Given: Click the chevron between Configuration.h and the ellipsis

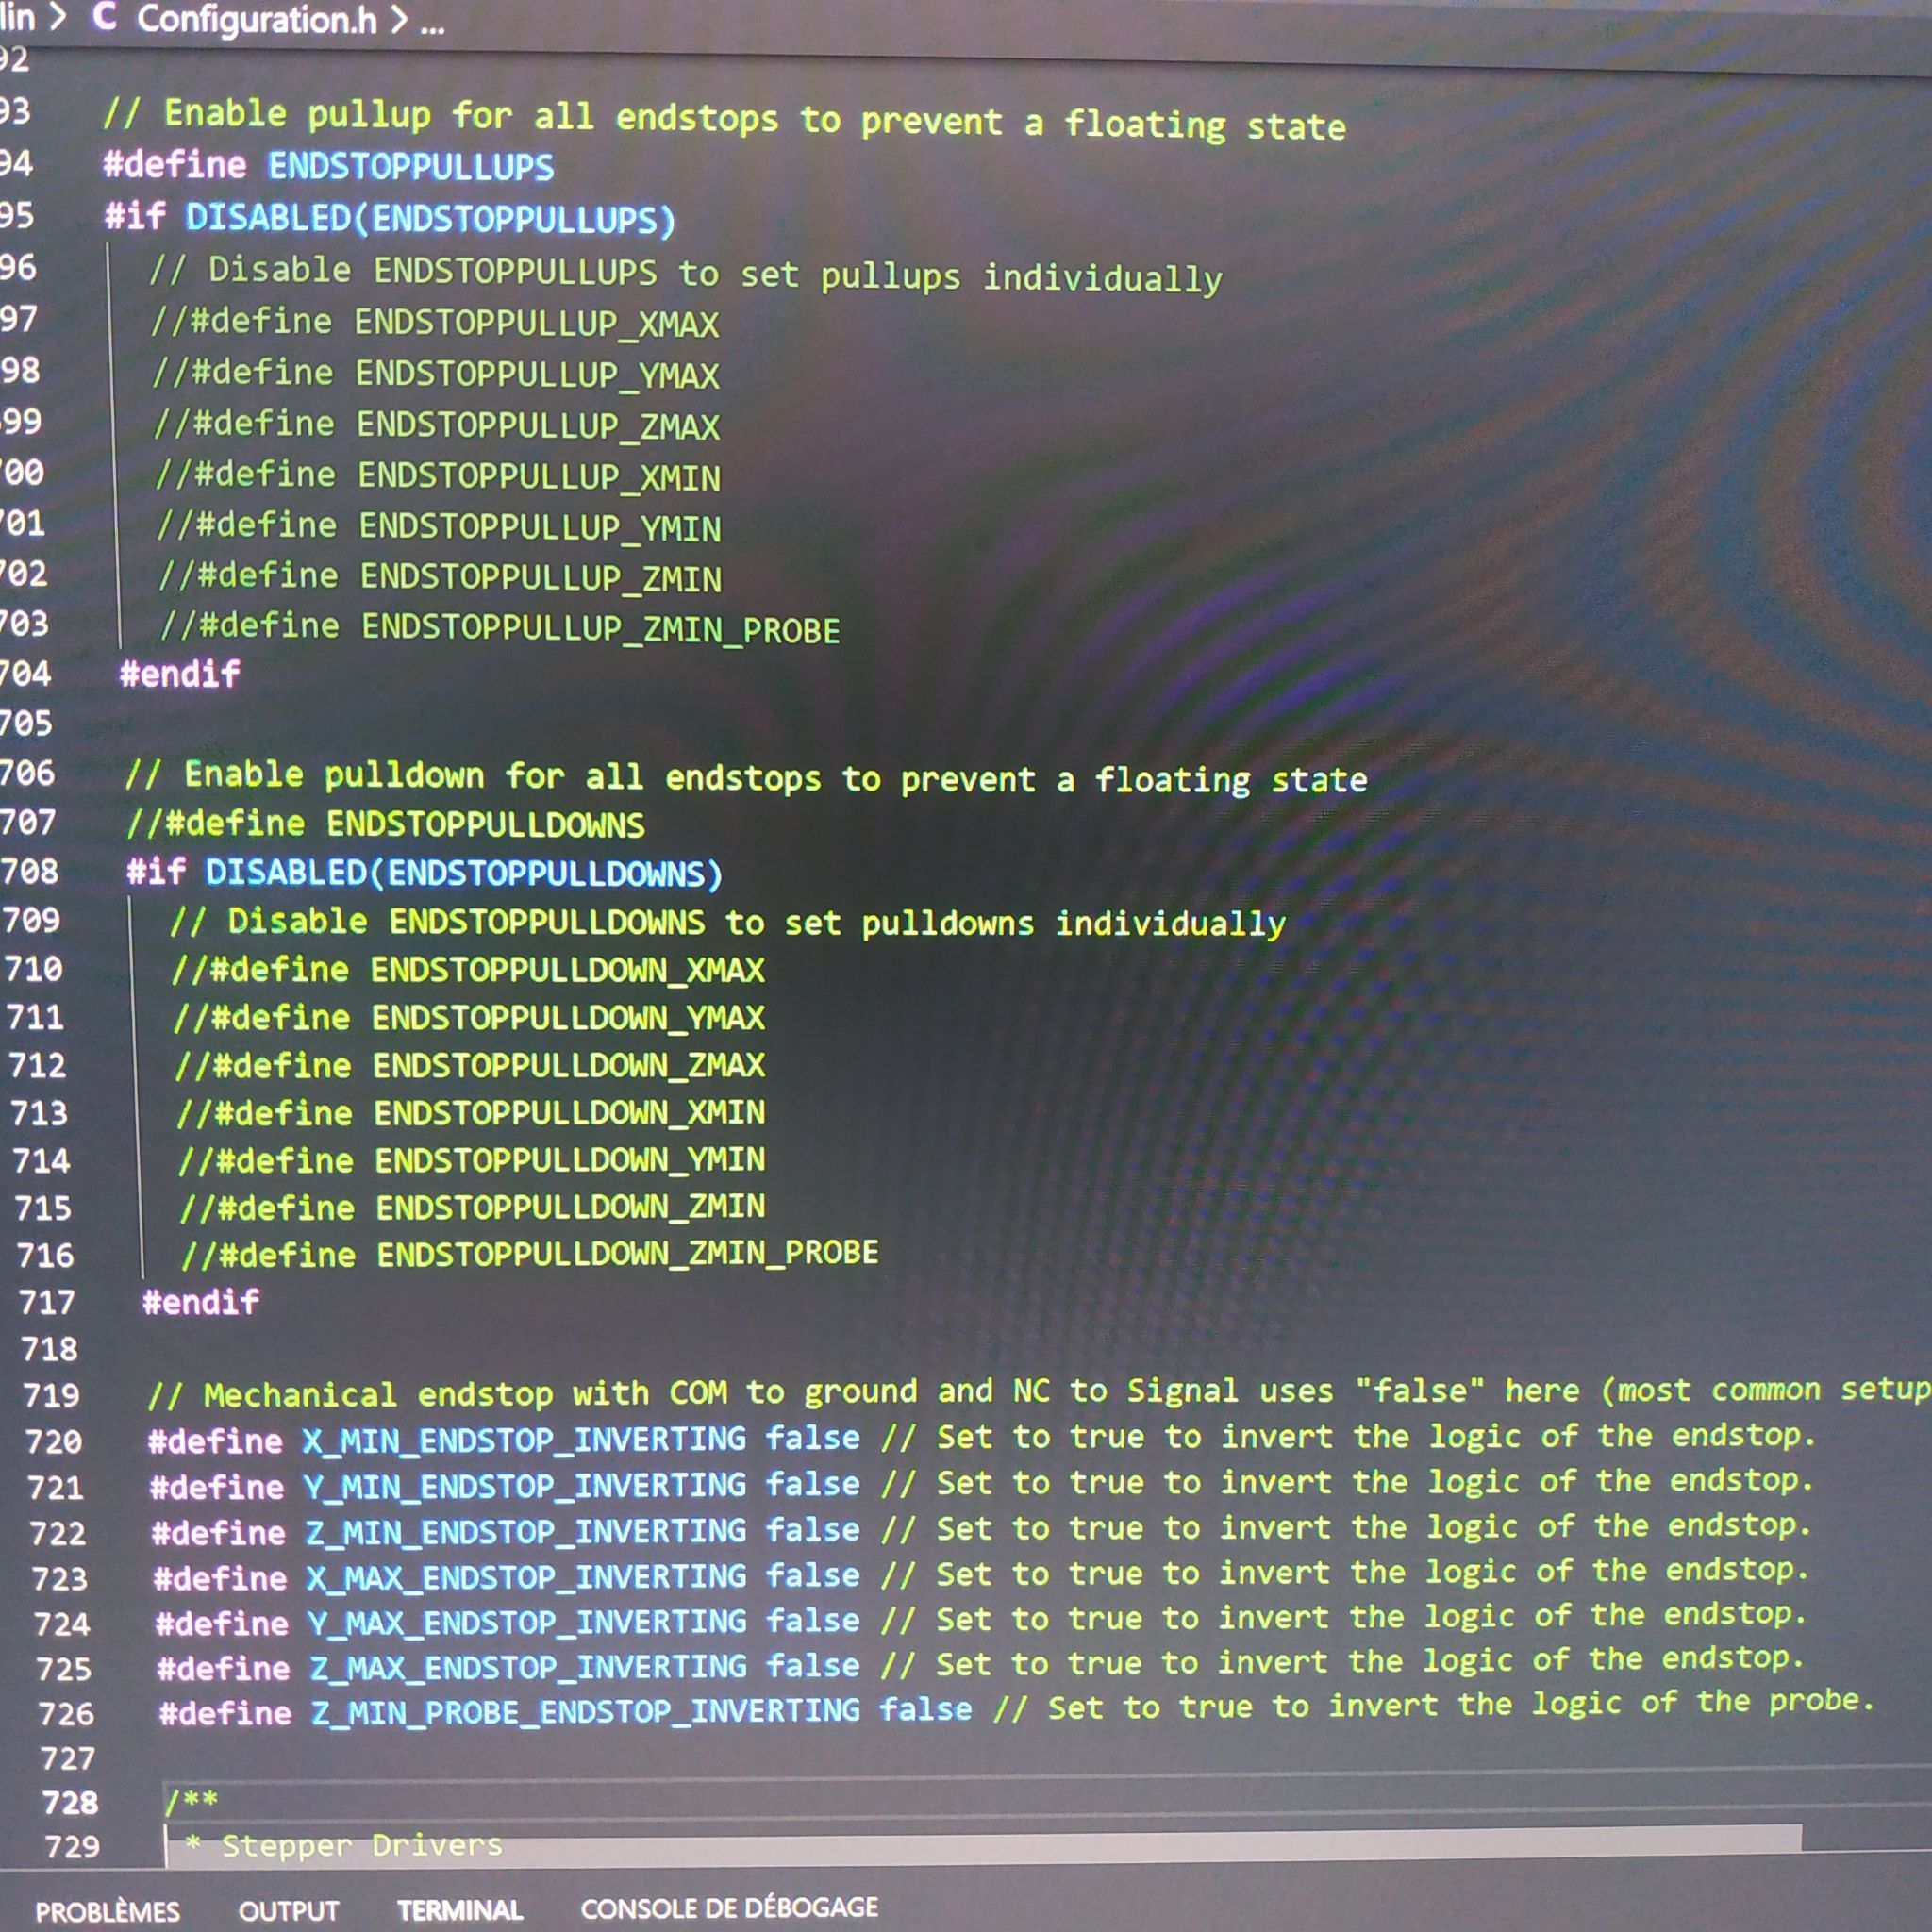Looking at the screenshot, I should [x=399, y=20].
